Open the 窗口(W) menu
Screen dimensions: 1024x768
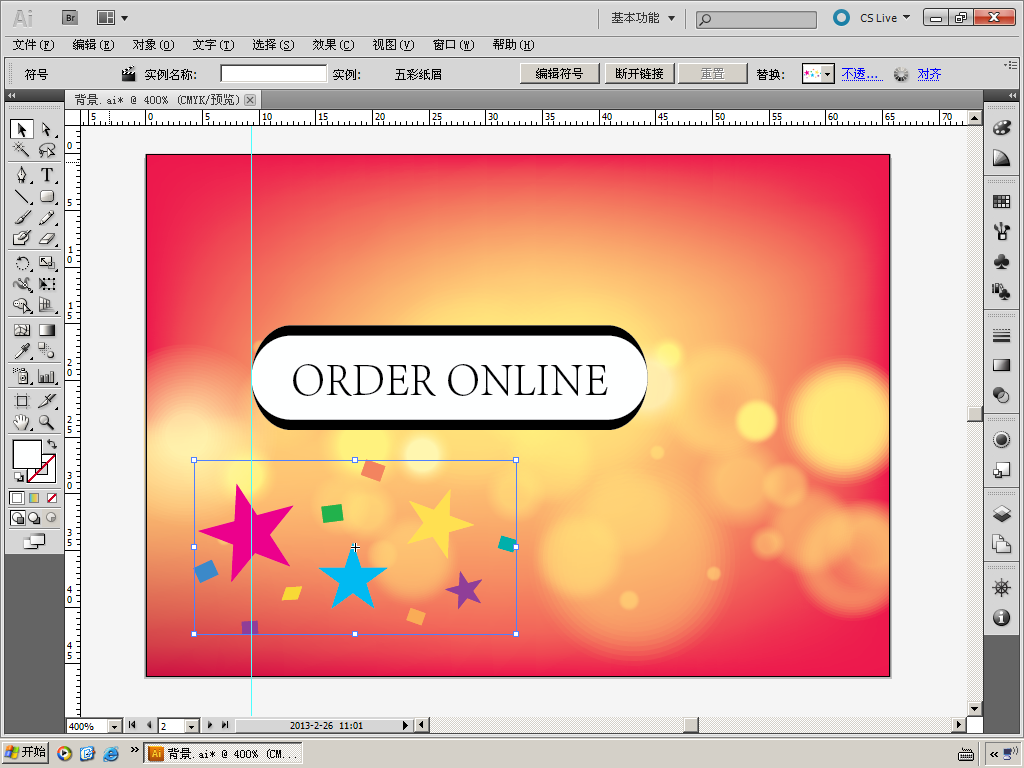pos(453,45)
